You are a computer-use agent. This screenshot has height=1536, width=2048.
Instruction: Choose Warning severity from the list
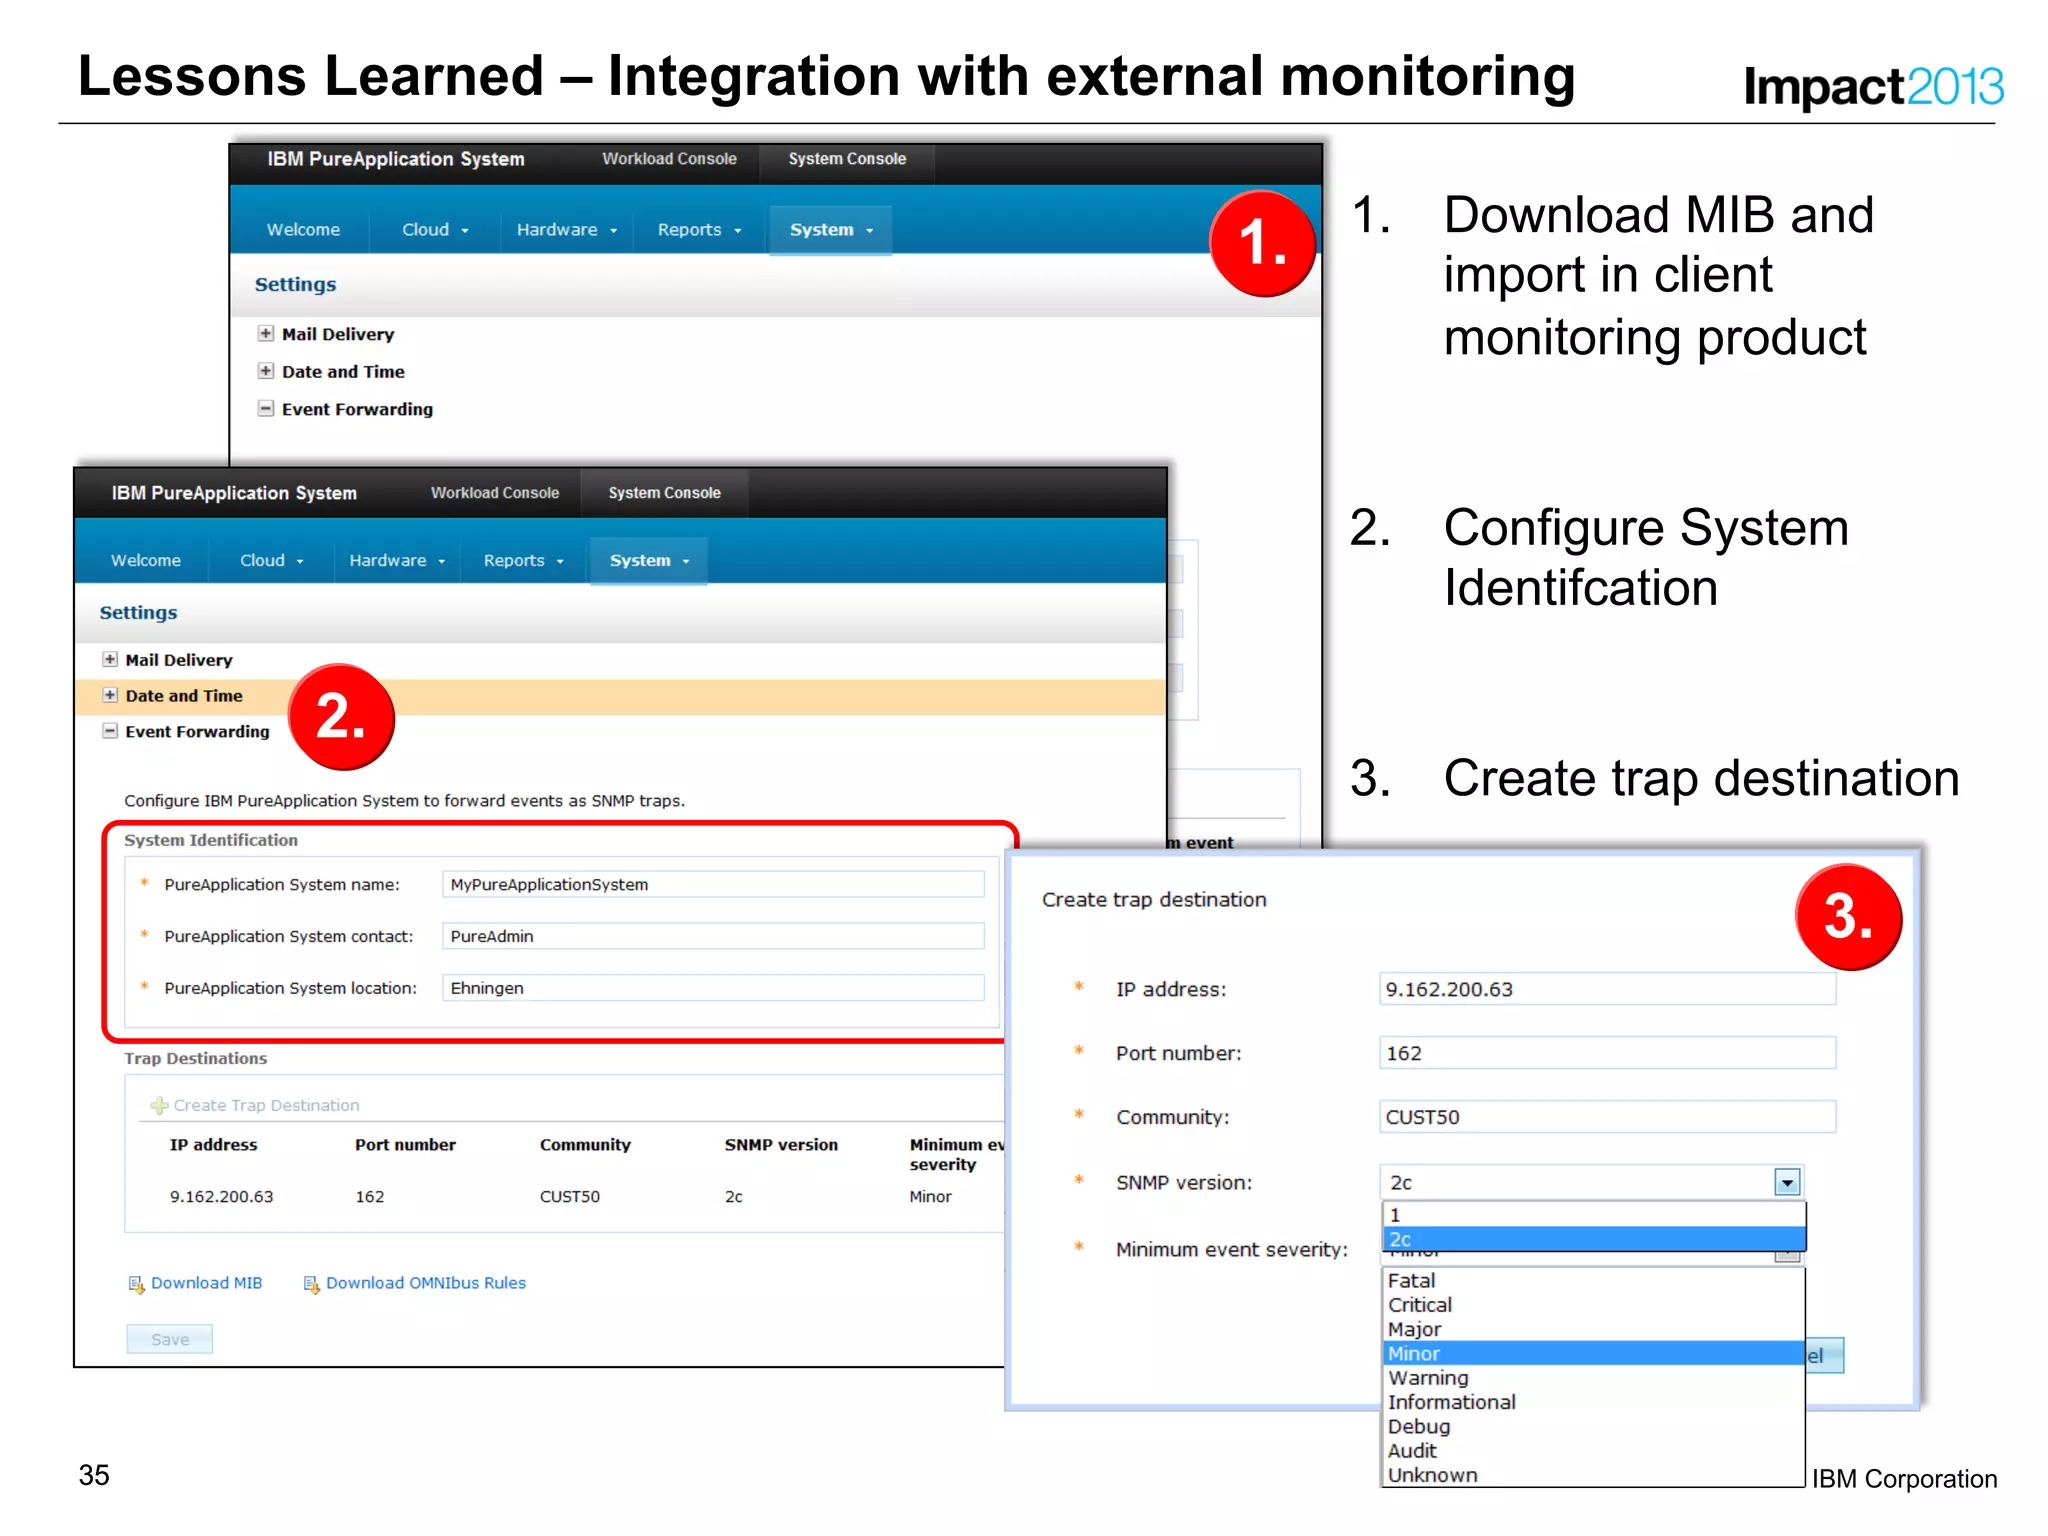pos(1594,1378)
